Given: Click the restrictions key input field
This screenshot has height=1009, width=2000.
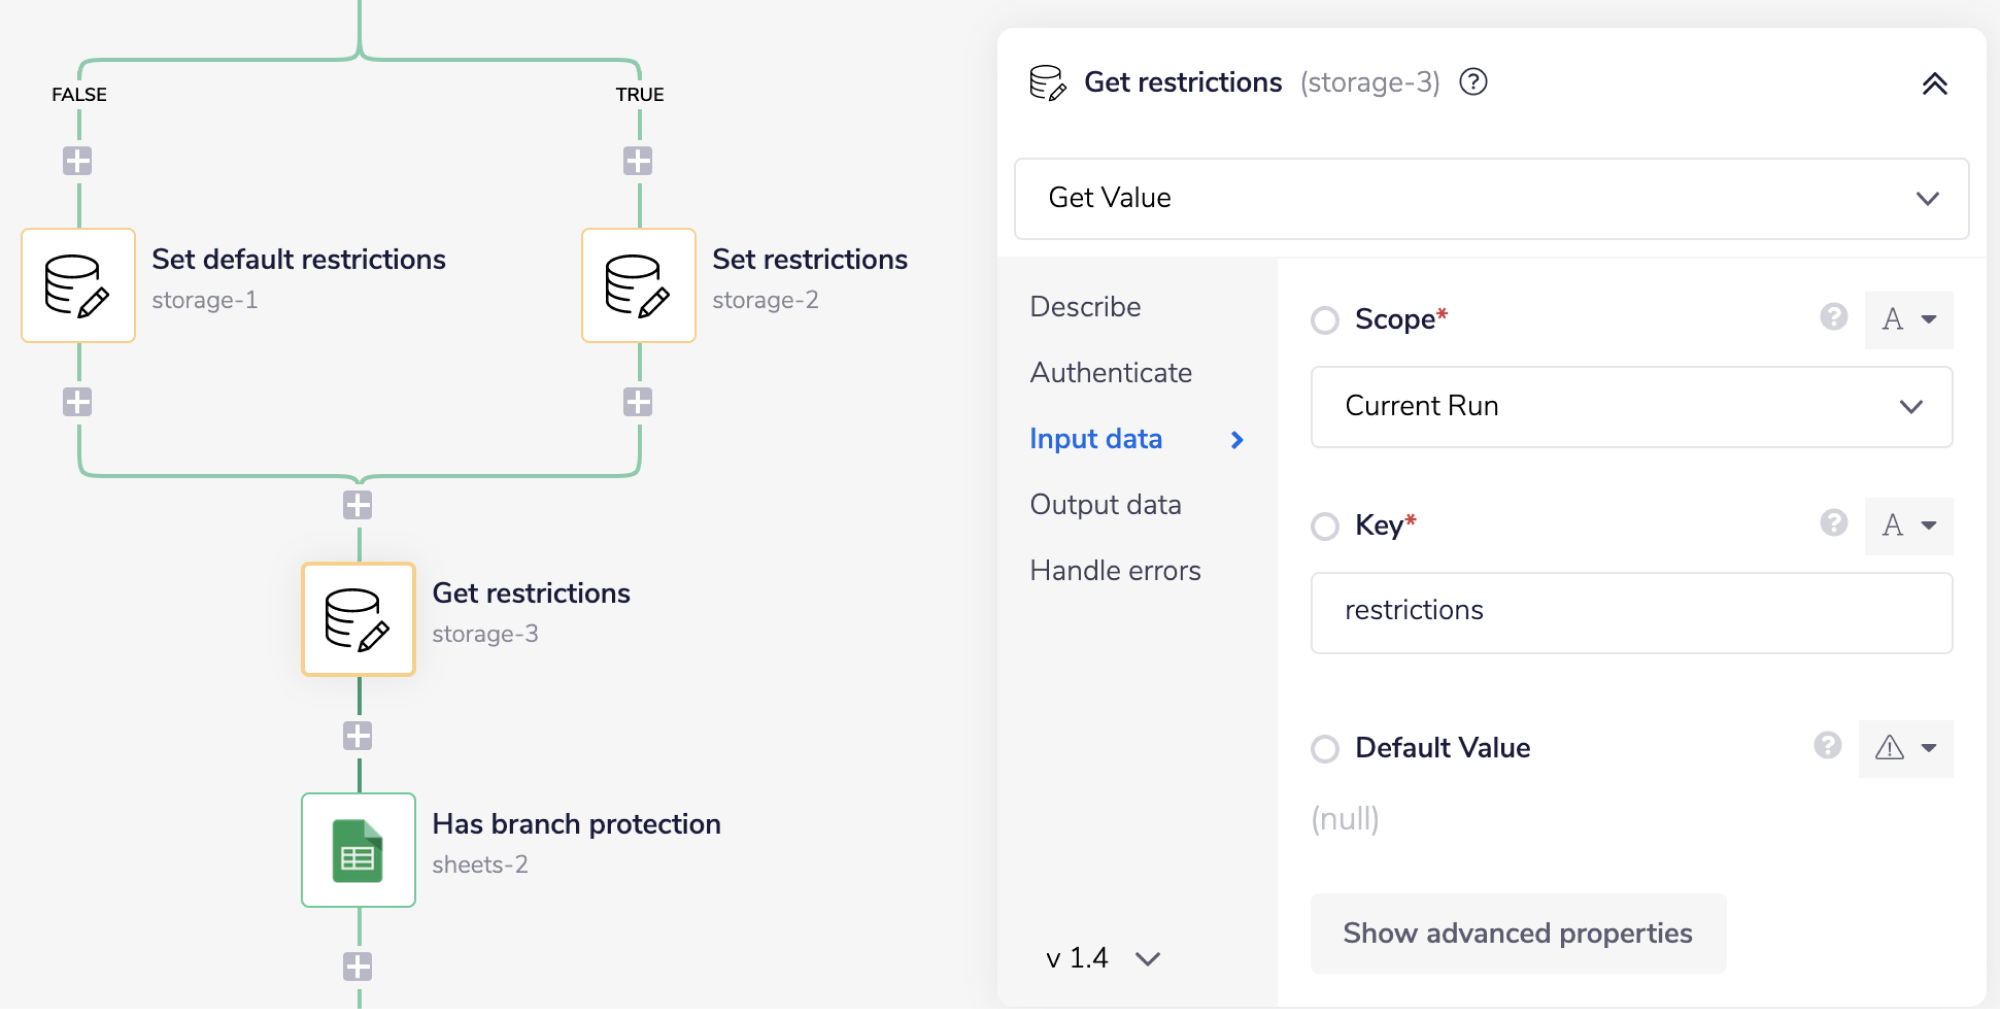Looking at the screenshot, I should [1630, 612].
